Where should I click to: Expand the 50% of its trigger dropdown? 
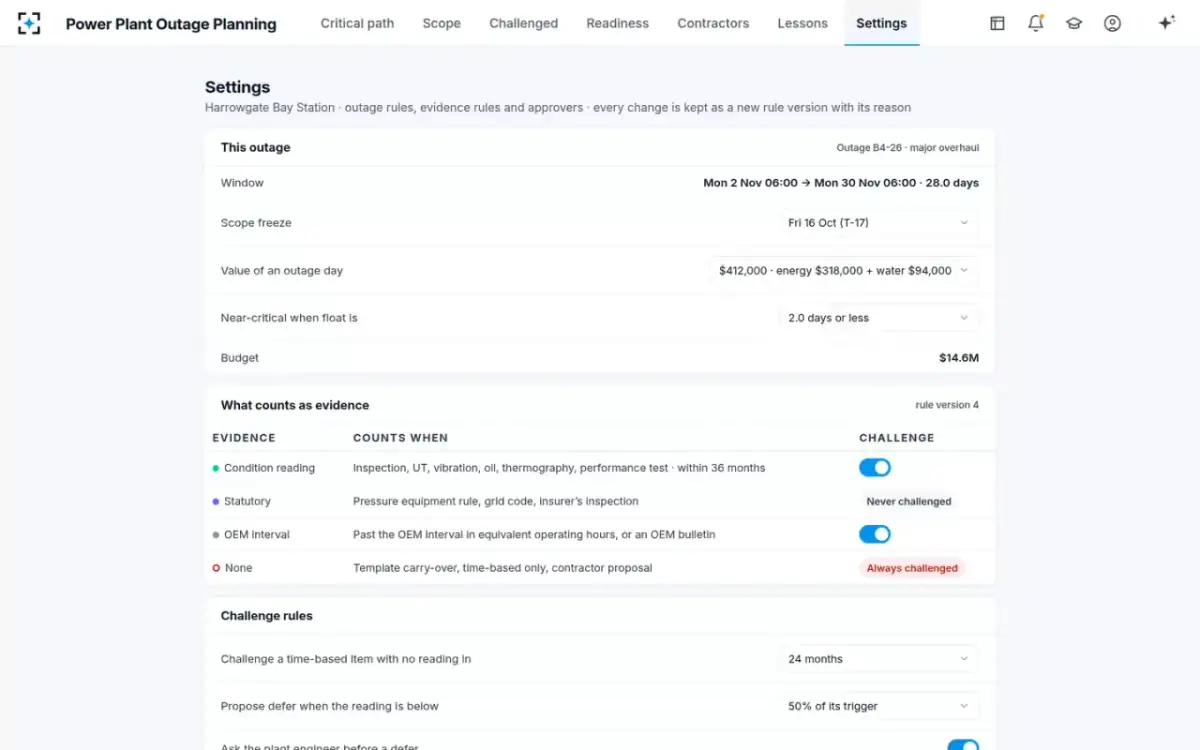pos(879,706)
